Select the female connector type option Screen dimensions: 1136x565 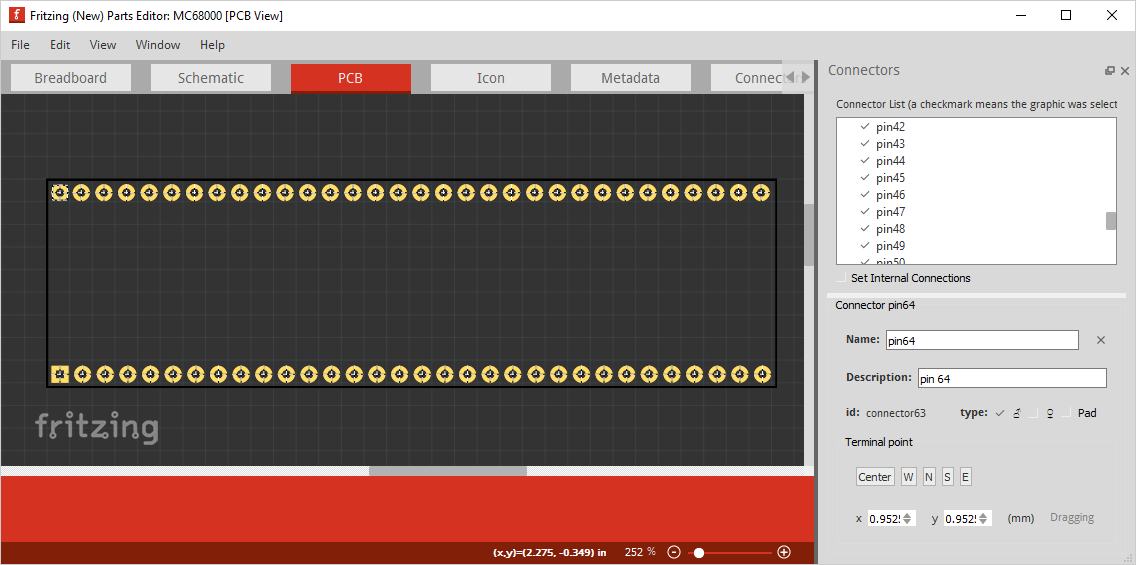click(1034, 413)
